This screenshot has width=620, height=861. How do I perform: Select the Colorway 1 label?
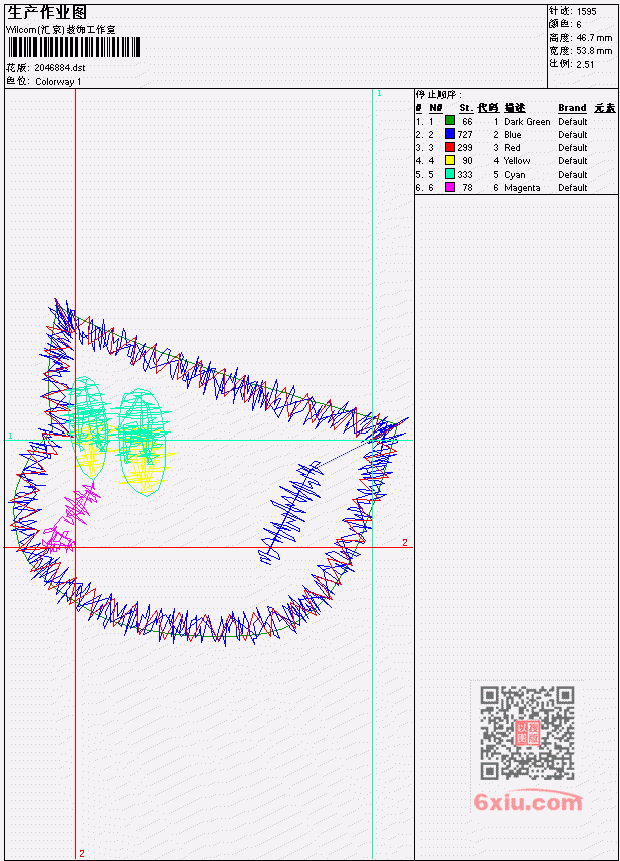(x=58, y=81)
